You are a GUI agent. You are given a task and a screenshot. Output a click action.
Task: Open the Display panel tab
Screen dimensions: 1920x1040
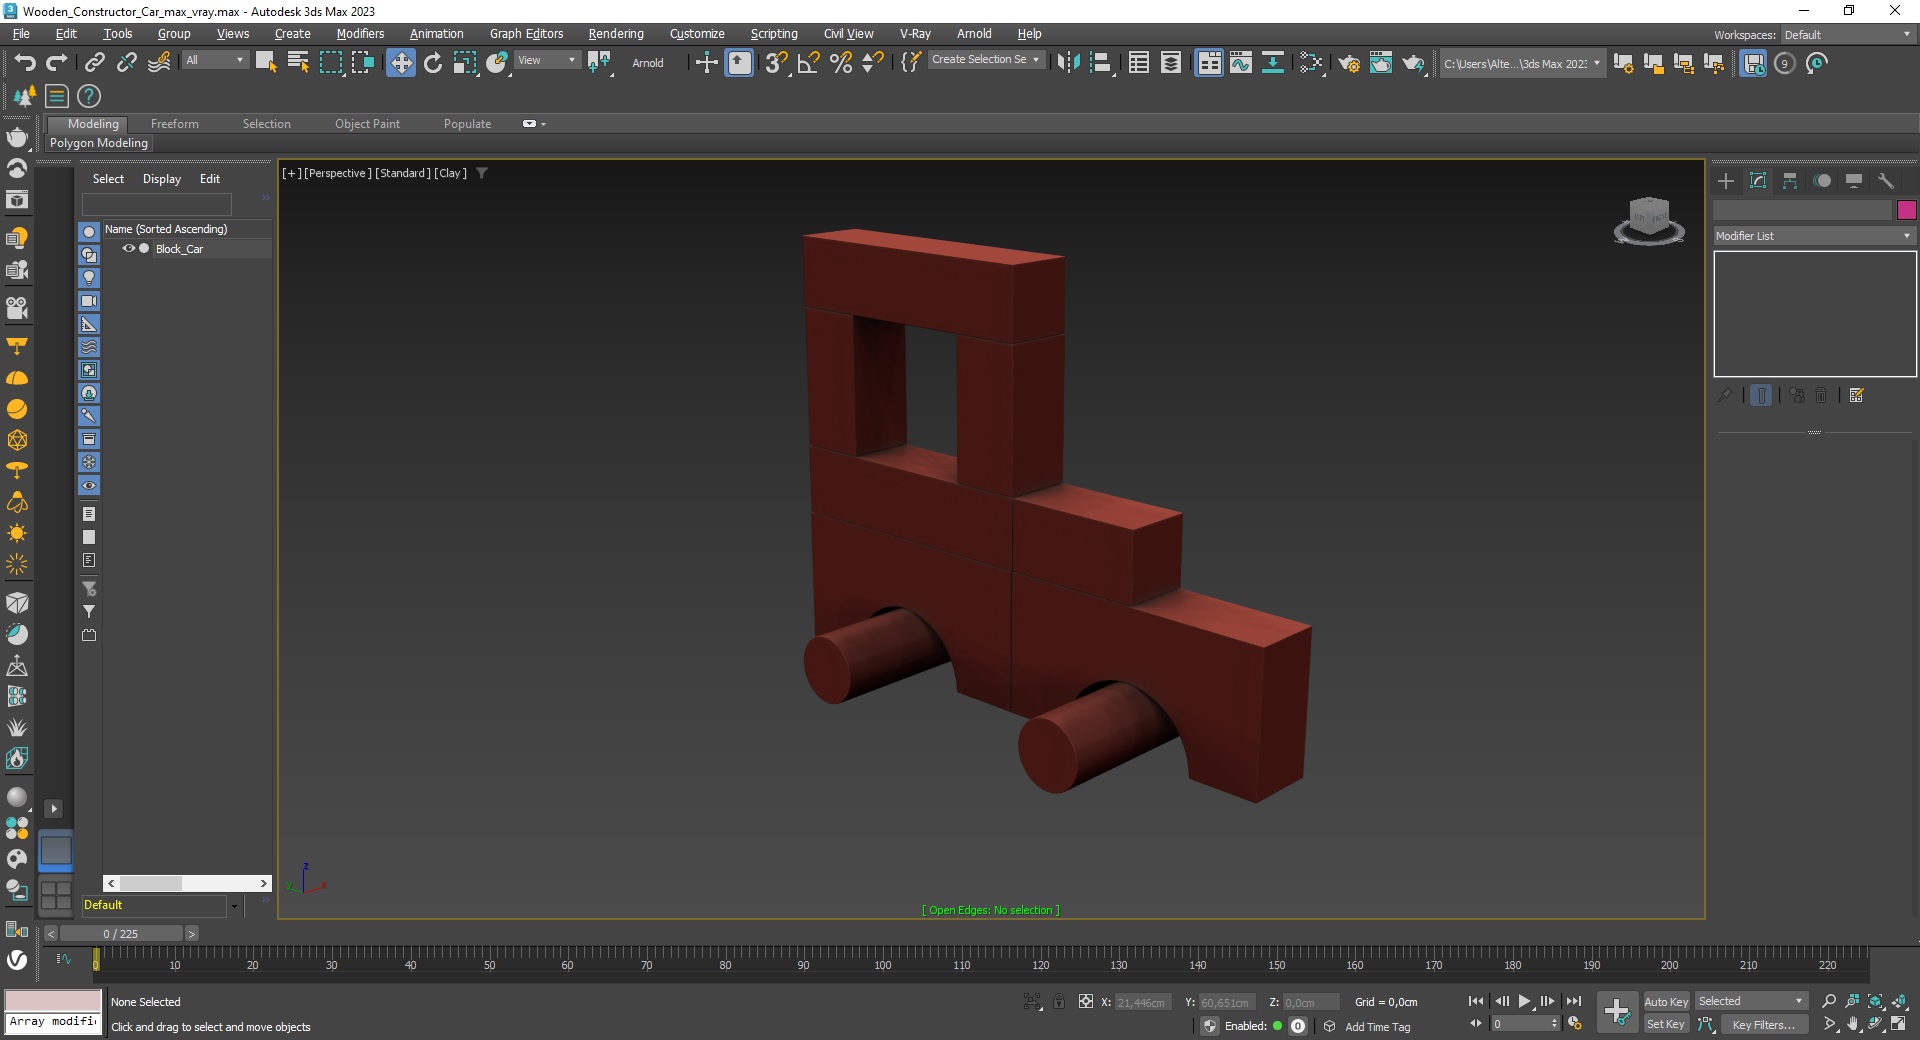click(x=1854, y=181)
